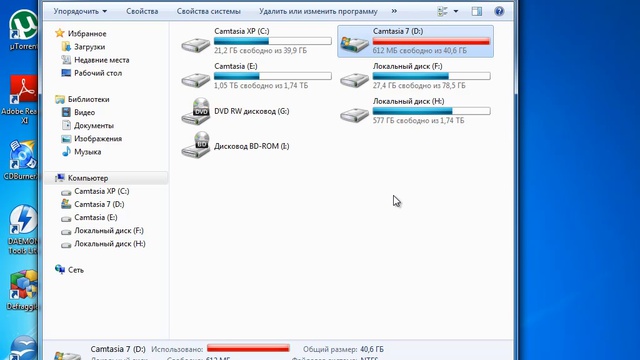Select Camtasia XP (C:) in navigation tree
640x360 pixels.
click(x=102, y=191)
